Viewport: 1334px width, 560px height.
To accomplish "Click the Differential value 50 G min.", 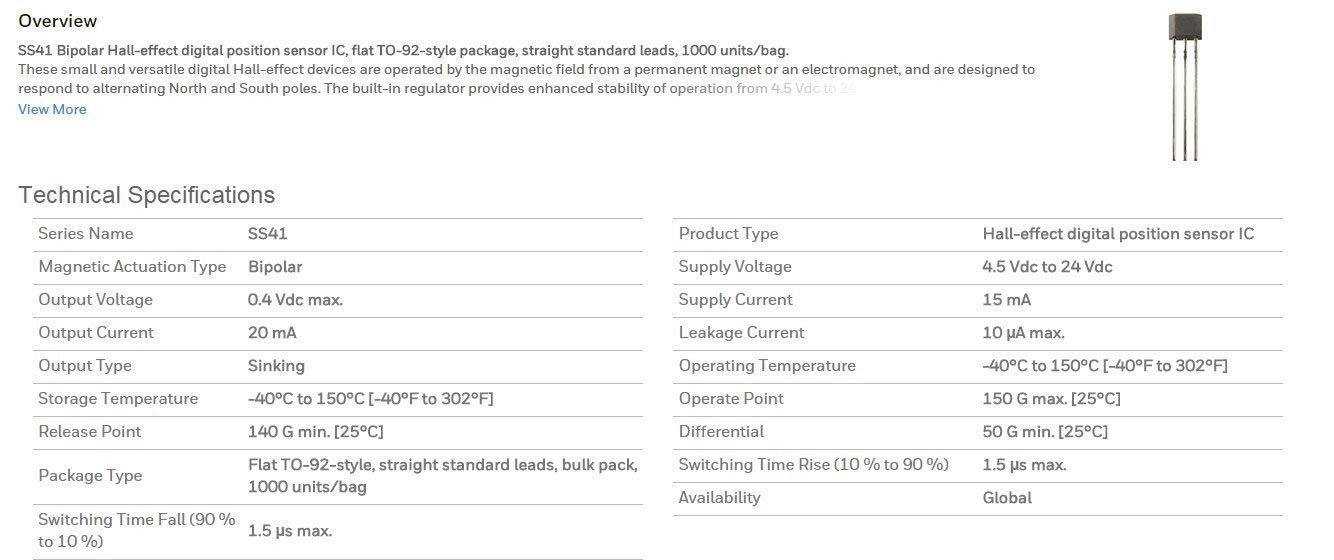I will point(1045,431).
